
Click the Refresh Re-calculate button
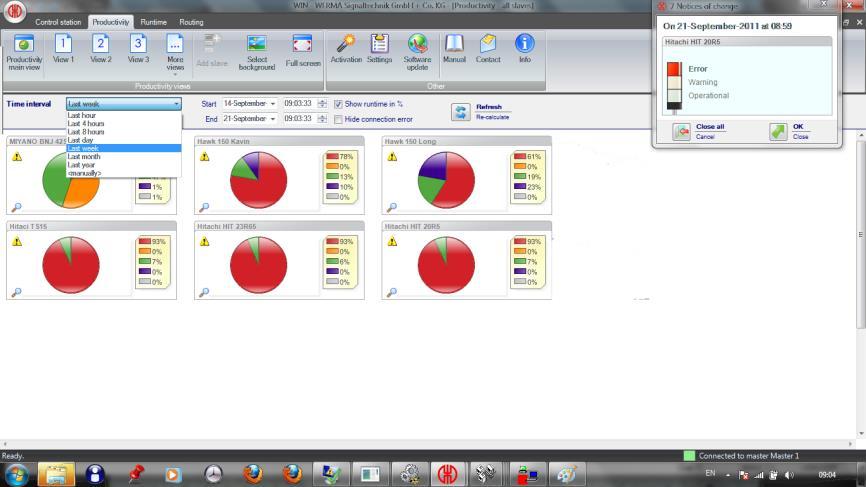coord(480,112)
